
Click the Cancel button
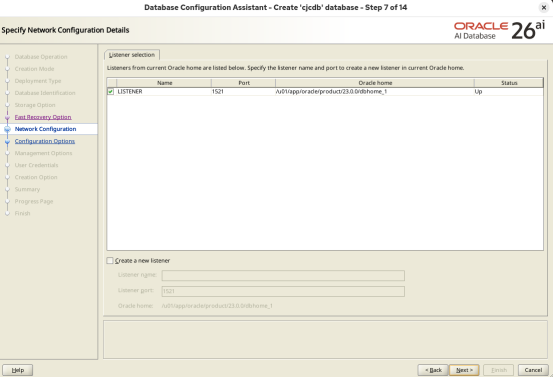(x=533, y=370)
